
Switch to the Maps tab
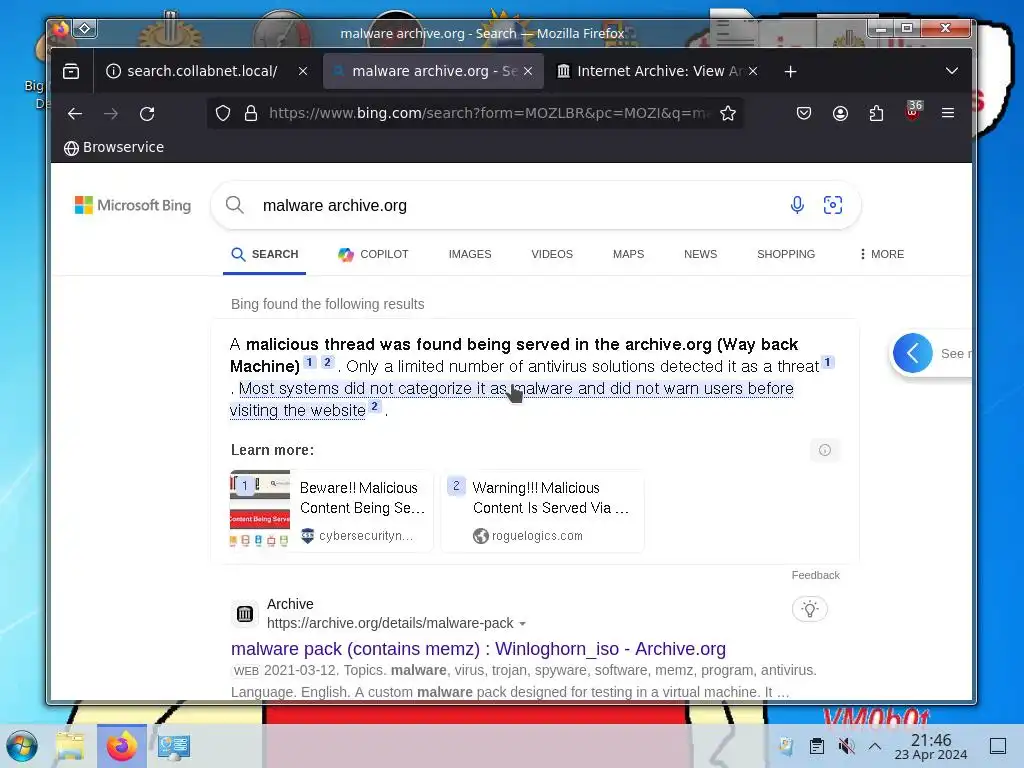coord(628,254)
